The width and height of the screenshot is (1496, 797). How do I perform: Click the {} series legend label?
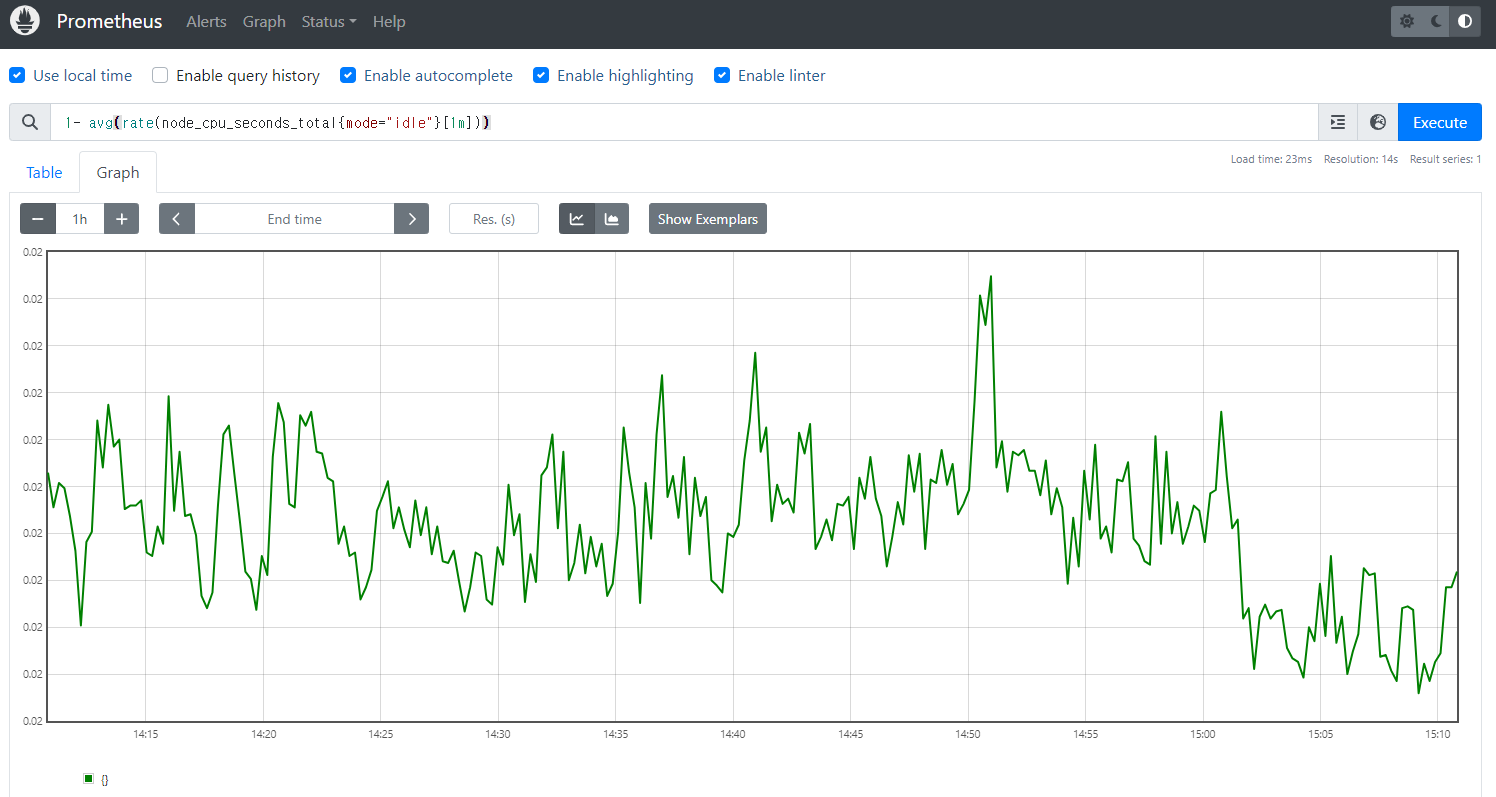coord(104,779)
